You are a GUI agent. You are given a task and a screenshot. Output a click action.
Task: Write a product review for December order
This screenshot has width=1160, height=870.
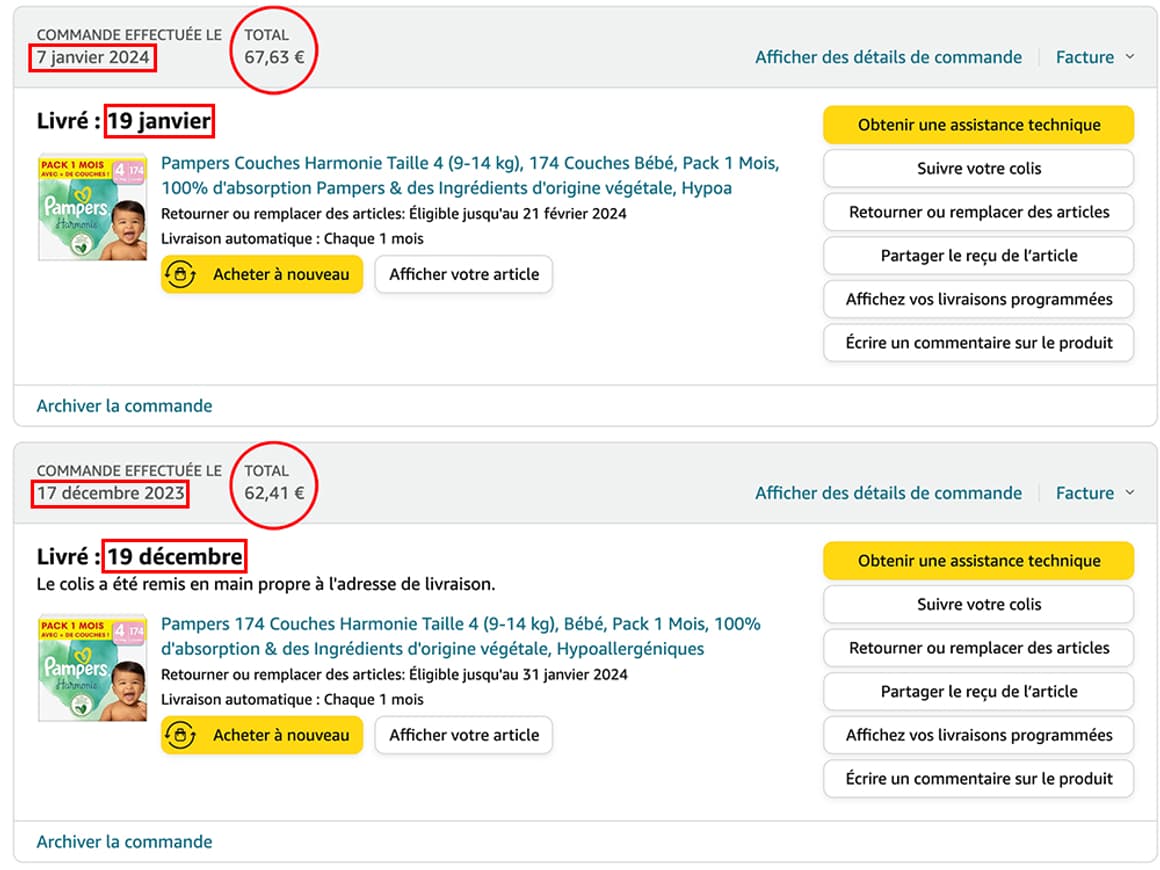click(978, 778)
